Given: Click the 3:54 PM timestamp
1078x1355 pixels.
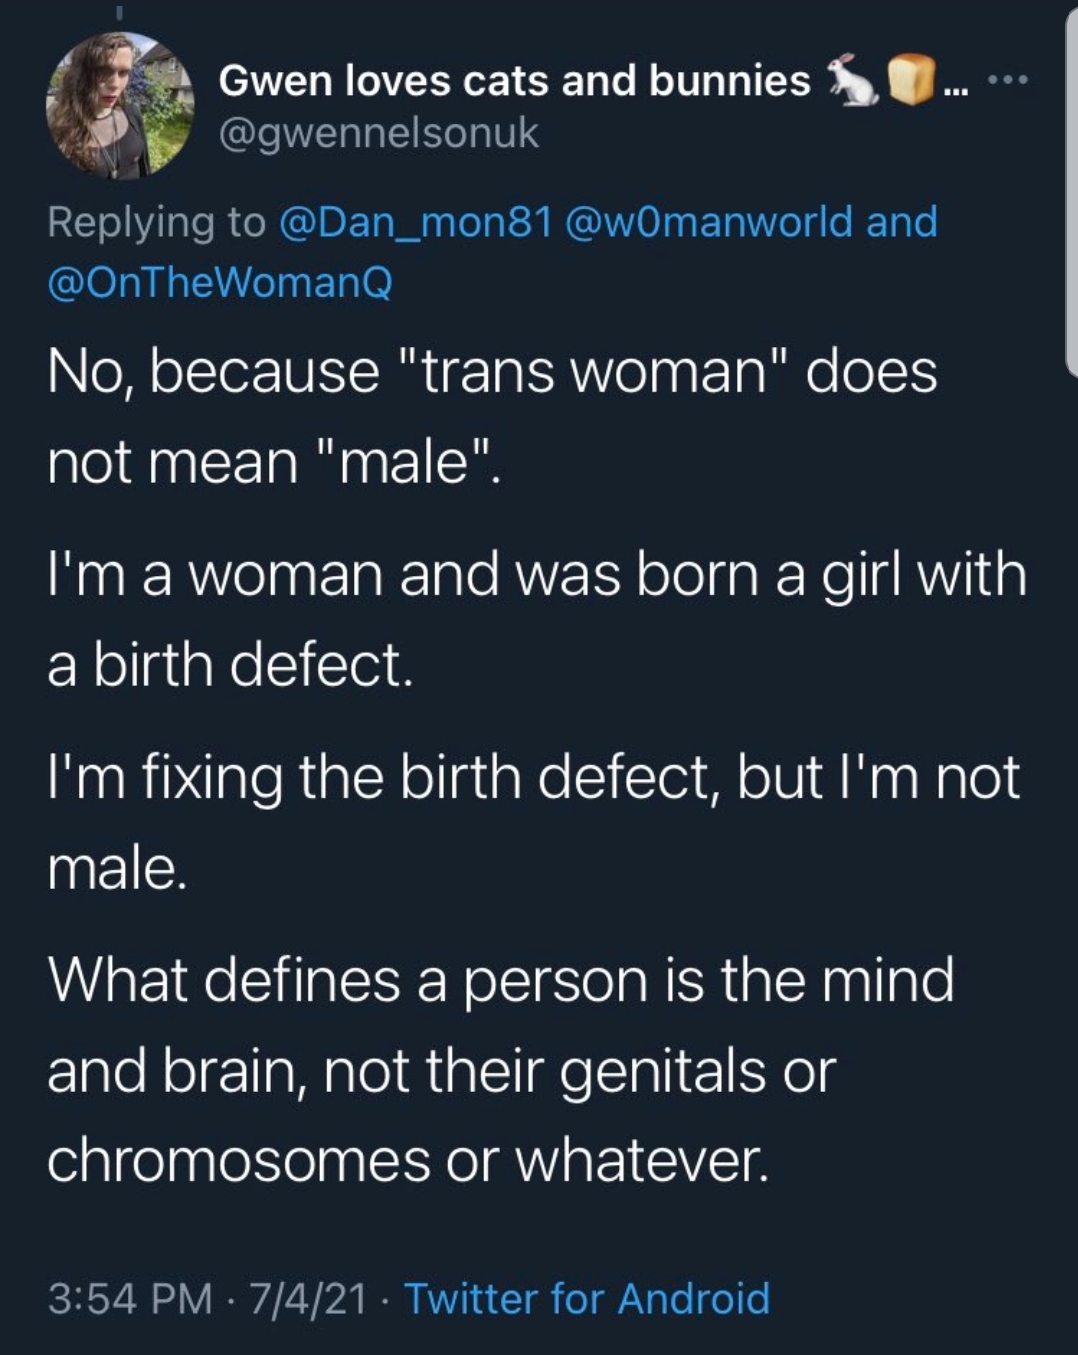Looking at the screenshot, I should click(x=130, y=1298).
